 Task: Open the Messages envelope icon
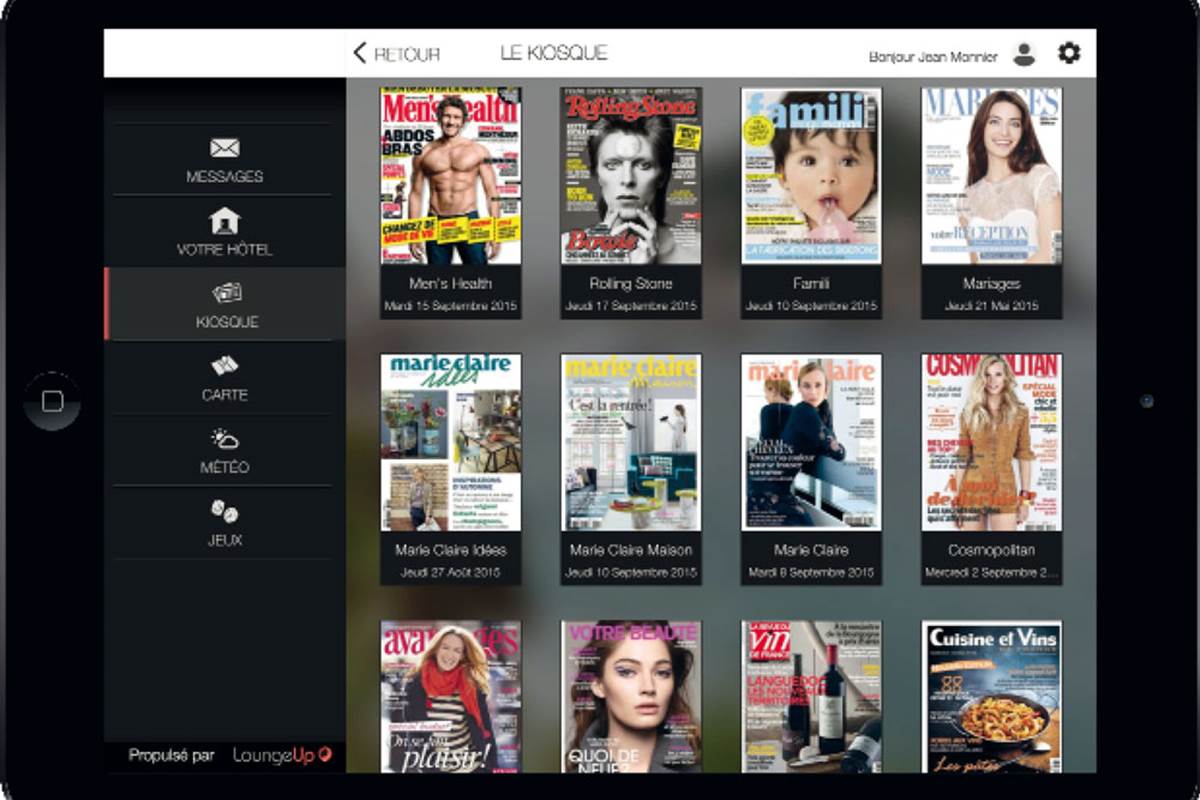[224, 148]
